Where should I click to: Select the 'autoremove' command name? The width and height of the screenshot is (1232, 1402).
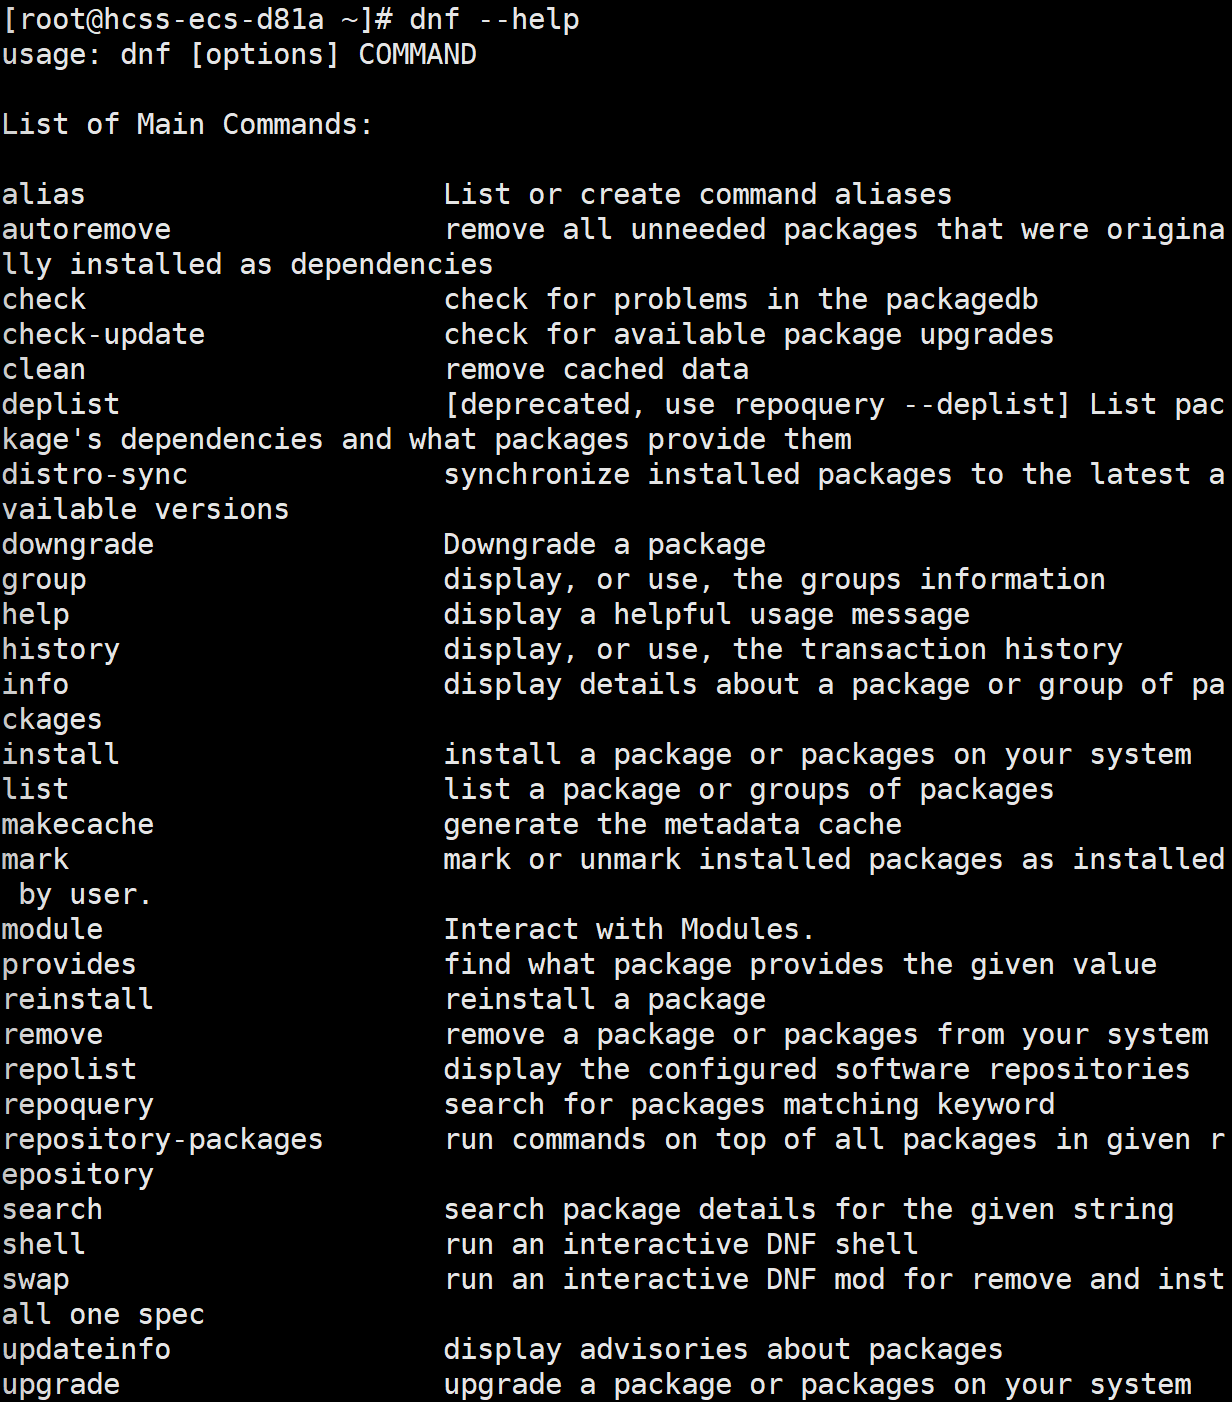(86, 230)
